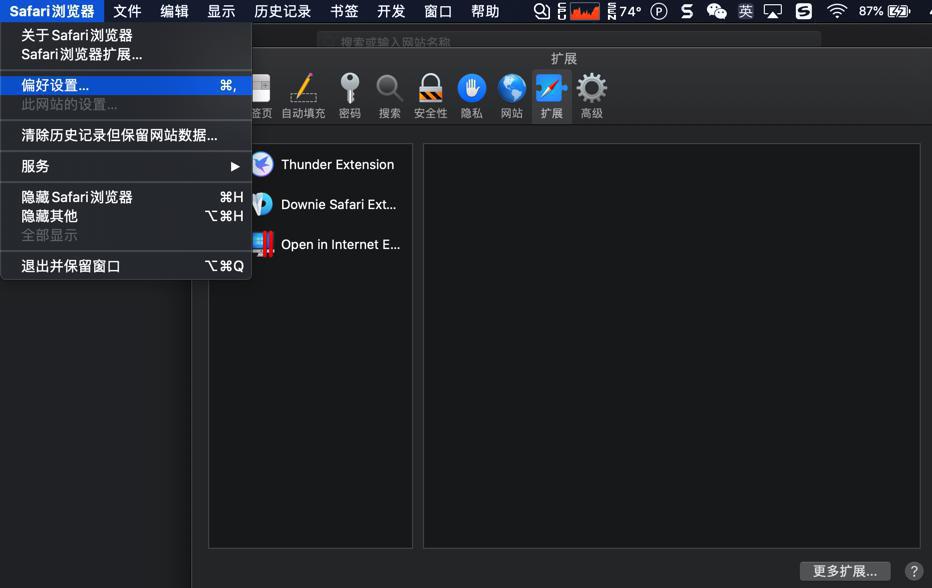The image size is (932, 588).
Task: Open the 窗口 menu in menu bar
Action: 438,11
